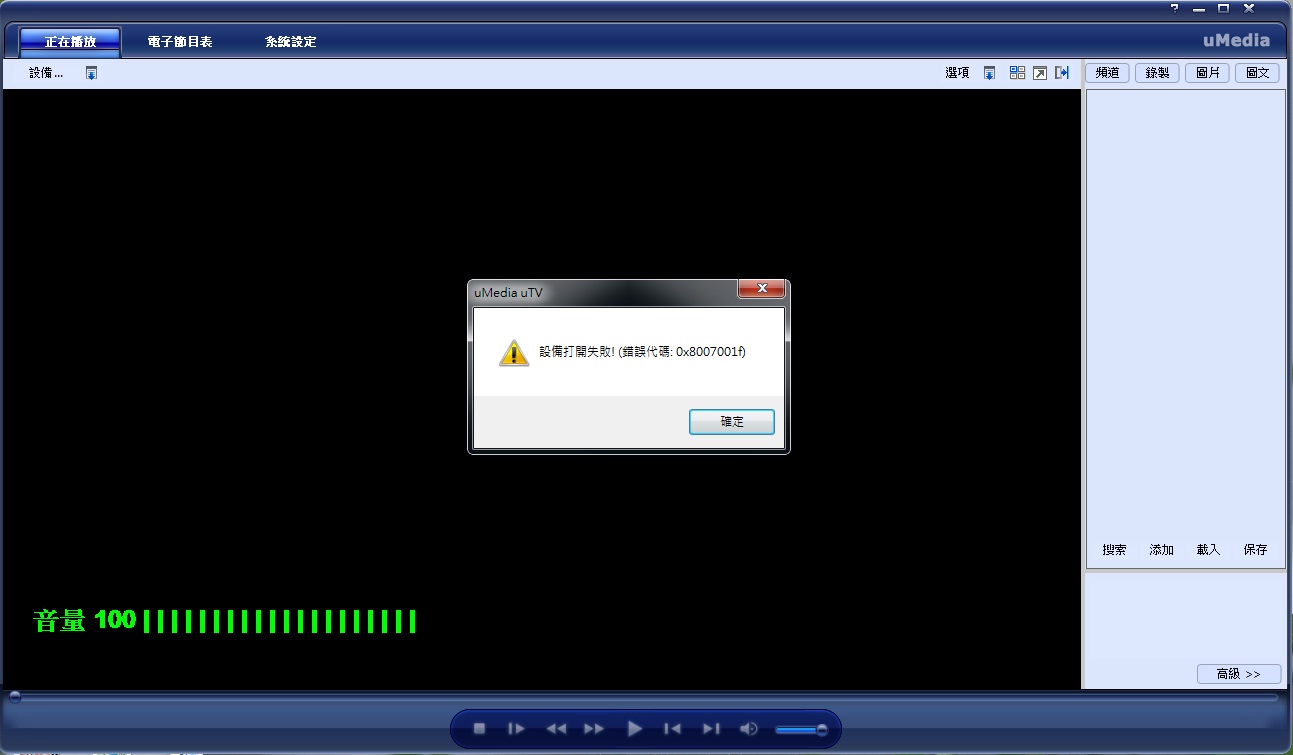Click the seek bar handle above playback controls
This screenshot has height=755, width=1293.
coord(14,697)
